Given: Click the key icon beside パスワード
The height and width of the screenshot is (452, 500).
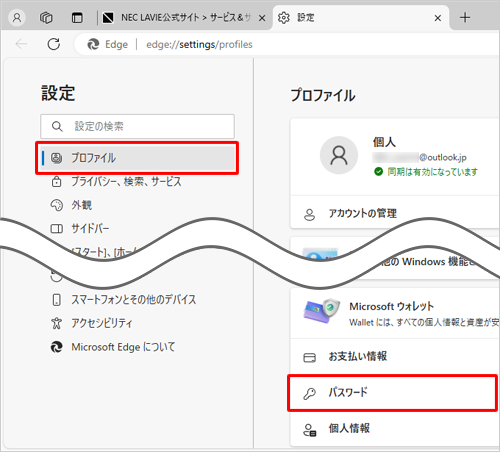Looking at the screenshot, I should [309, 394].
